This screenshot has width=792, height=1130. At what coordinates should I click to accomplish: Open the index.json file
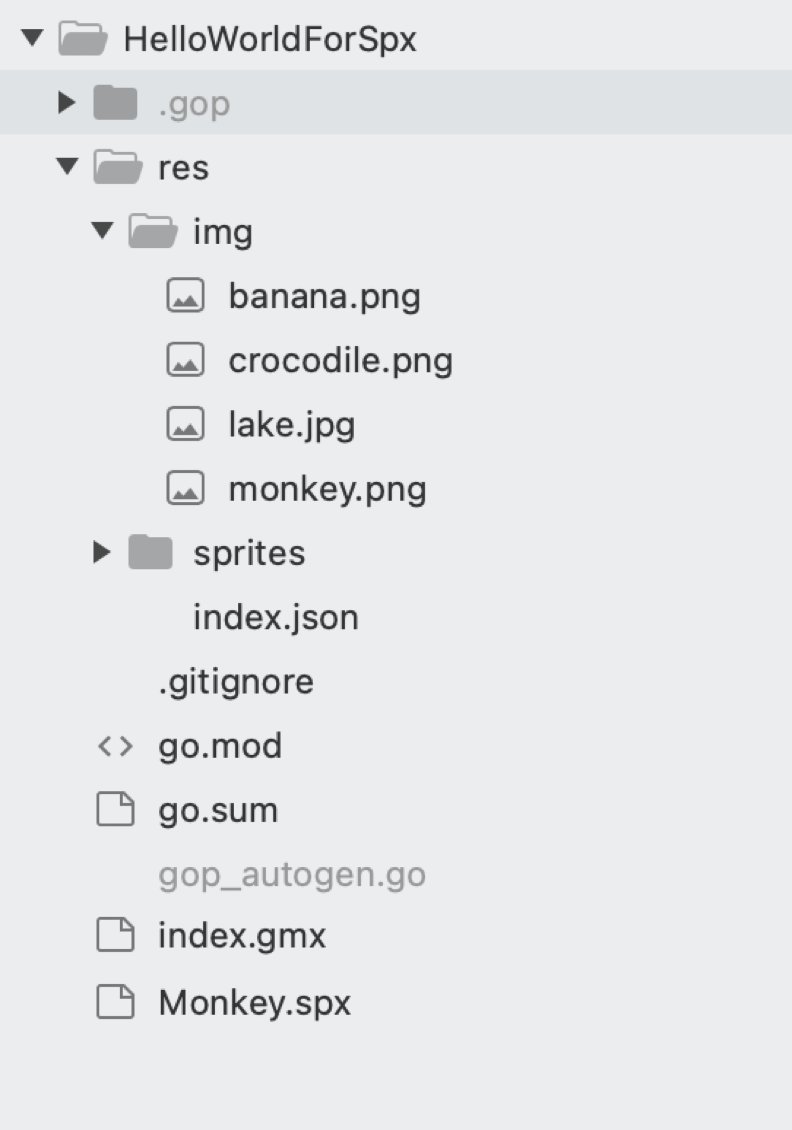click(x=275, y=617)
